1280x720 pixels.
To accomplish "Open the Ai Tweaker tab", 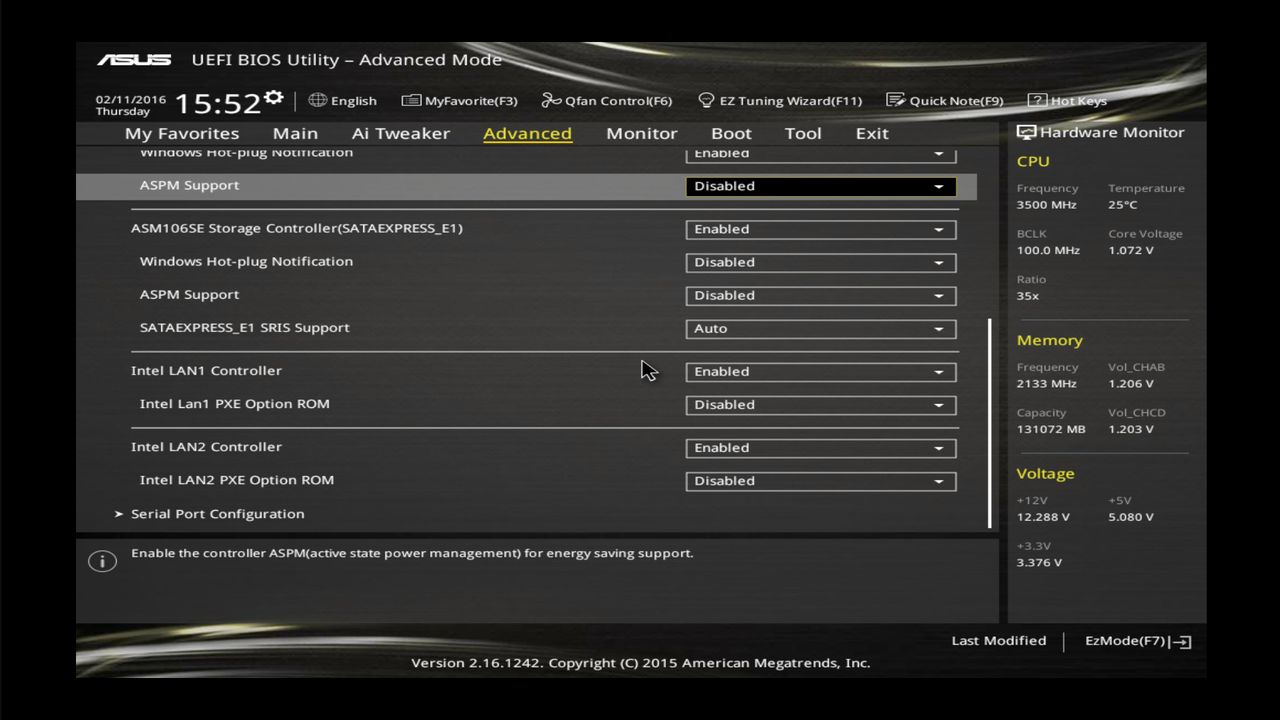I will [401, 133].
